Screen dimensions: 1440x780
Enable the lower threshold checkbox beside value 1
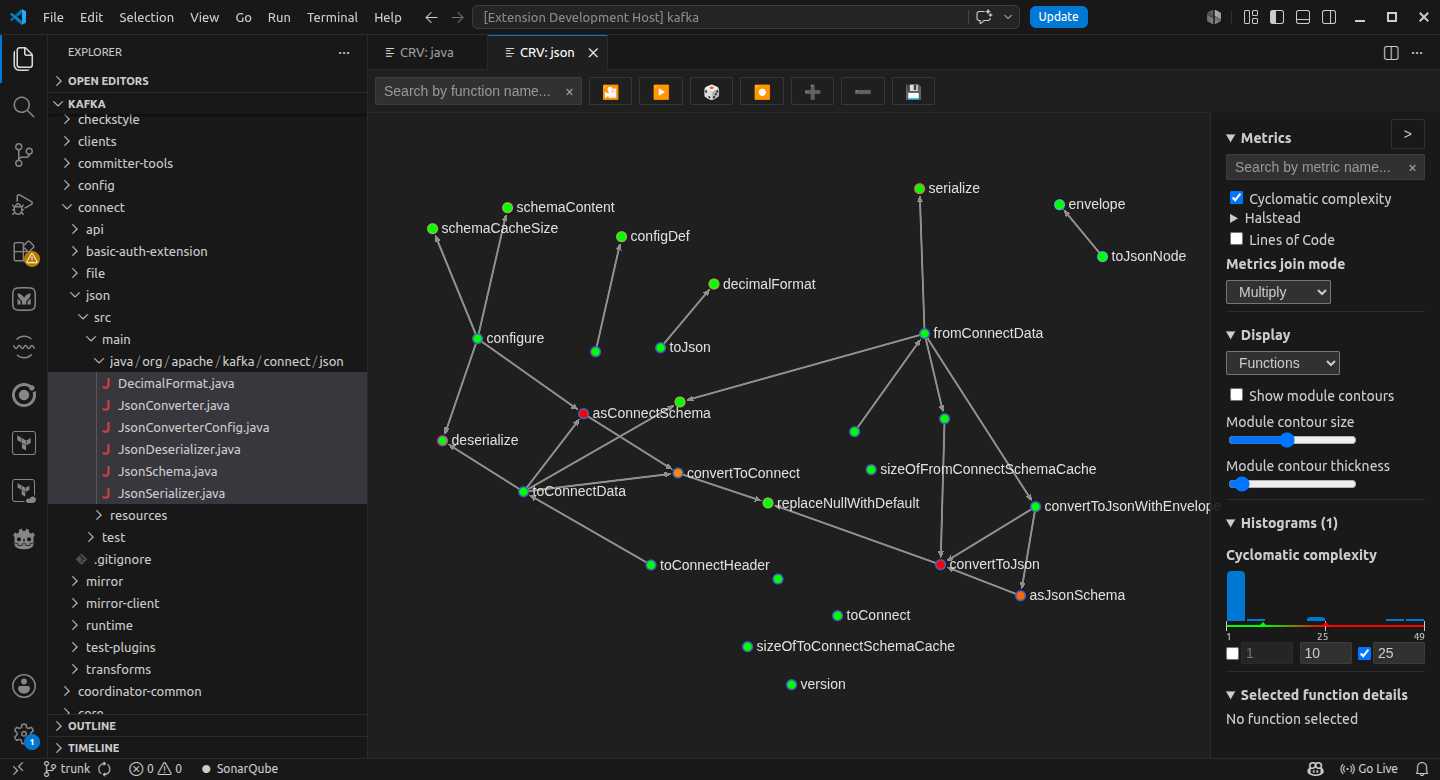coord(1233,654)
